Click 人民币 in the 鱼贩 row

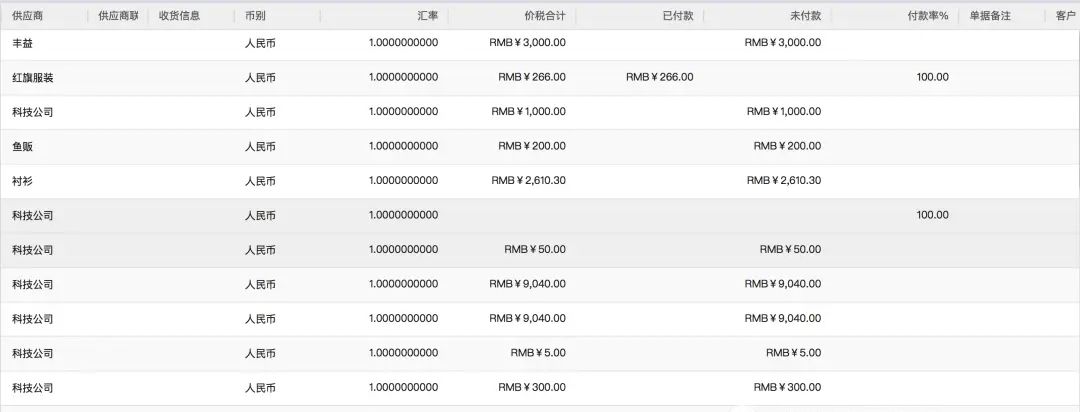(x=260, y=146)
